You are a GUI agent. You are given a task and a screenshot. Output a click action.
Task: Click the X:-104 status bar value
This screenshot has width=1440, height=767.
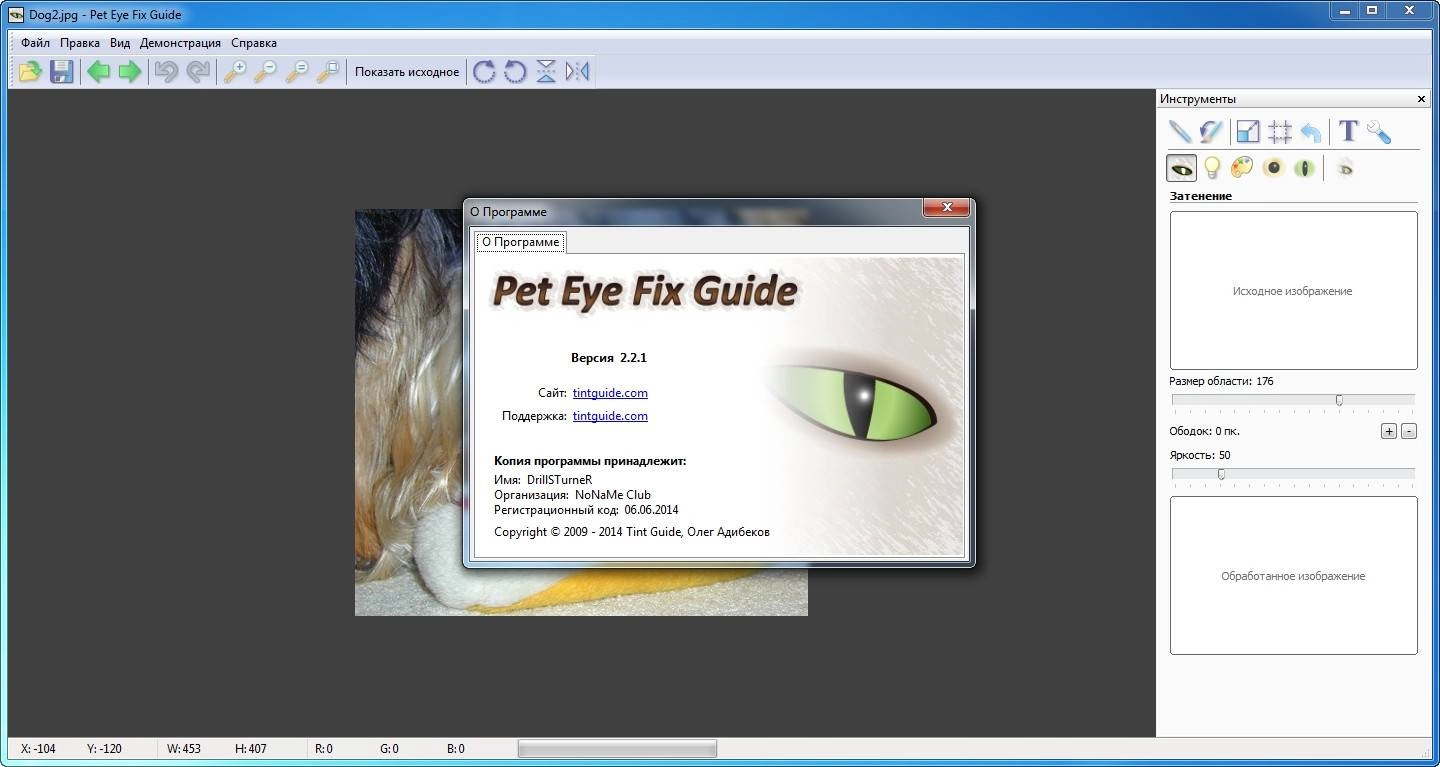pos(39,748)
